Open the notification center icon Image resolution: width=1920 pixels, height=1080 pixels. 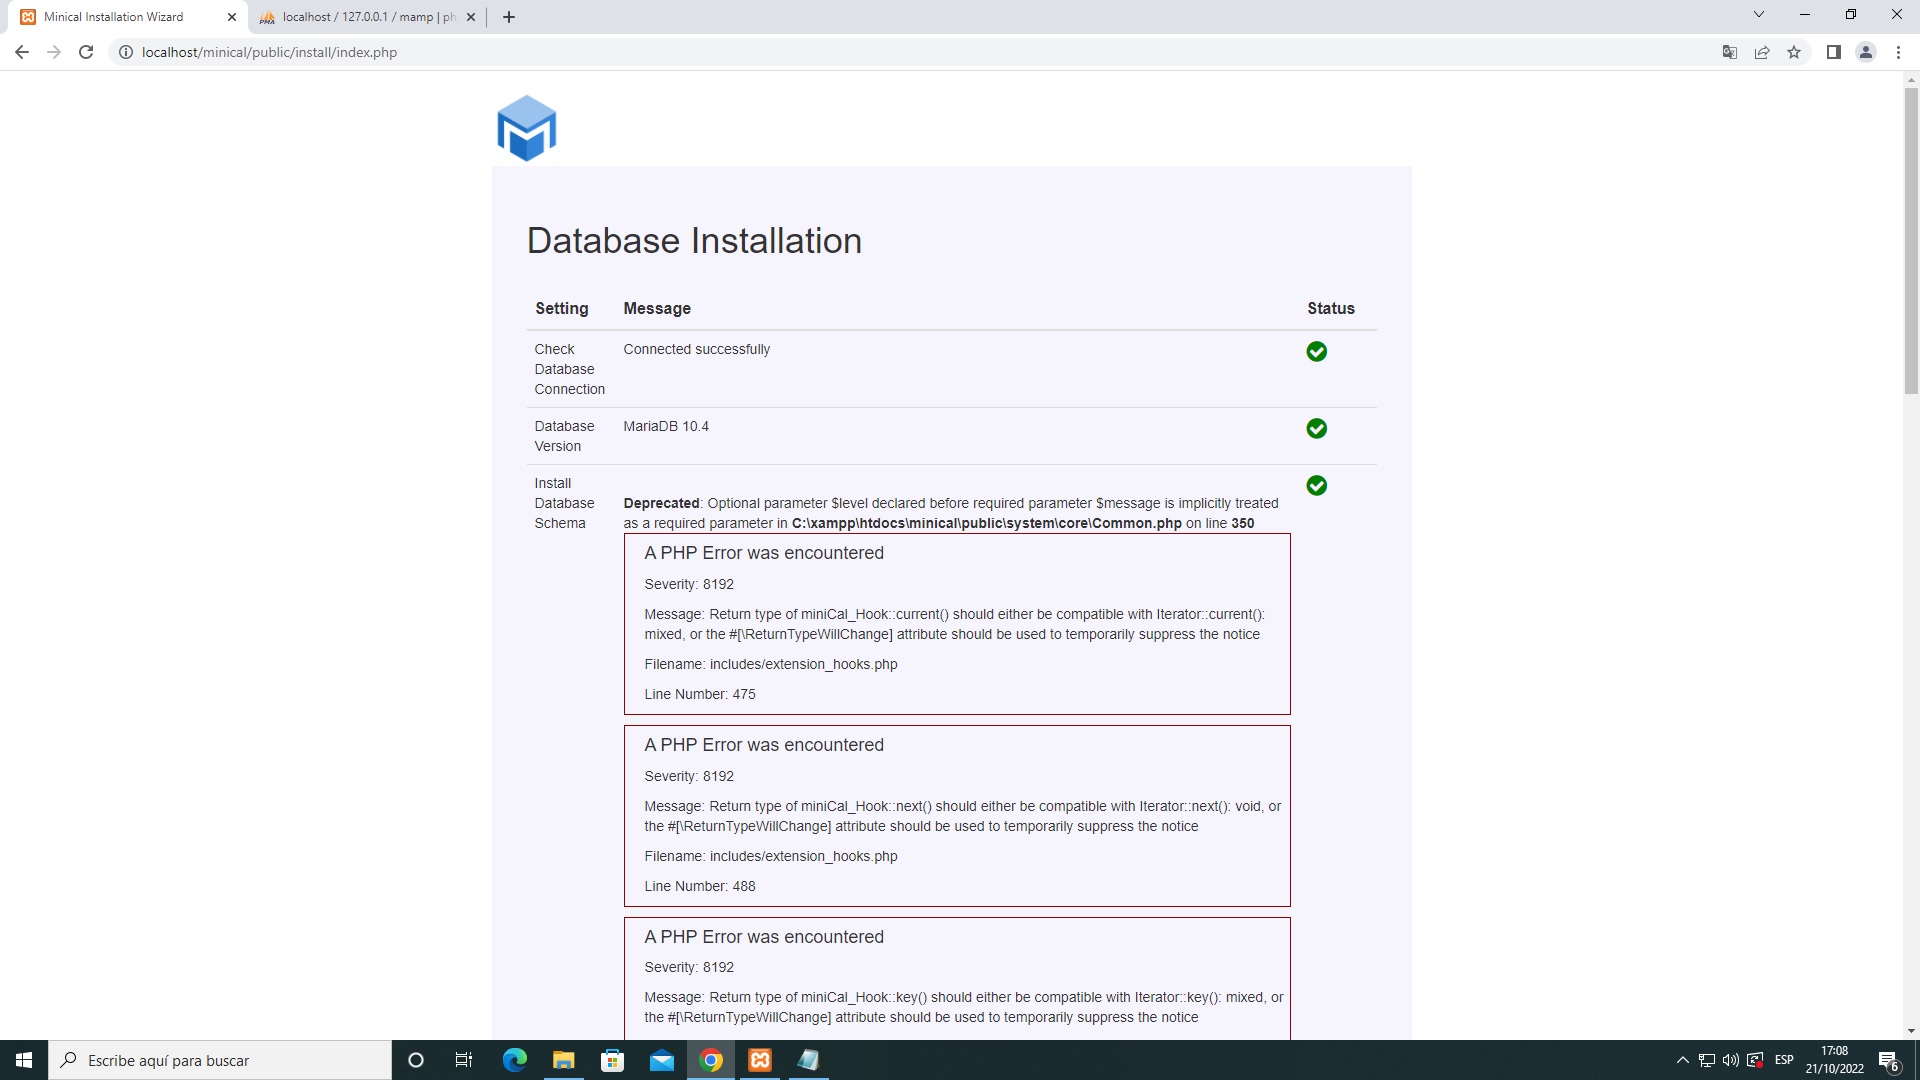pos(1889,1060)
